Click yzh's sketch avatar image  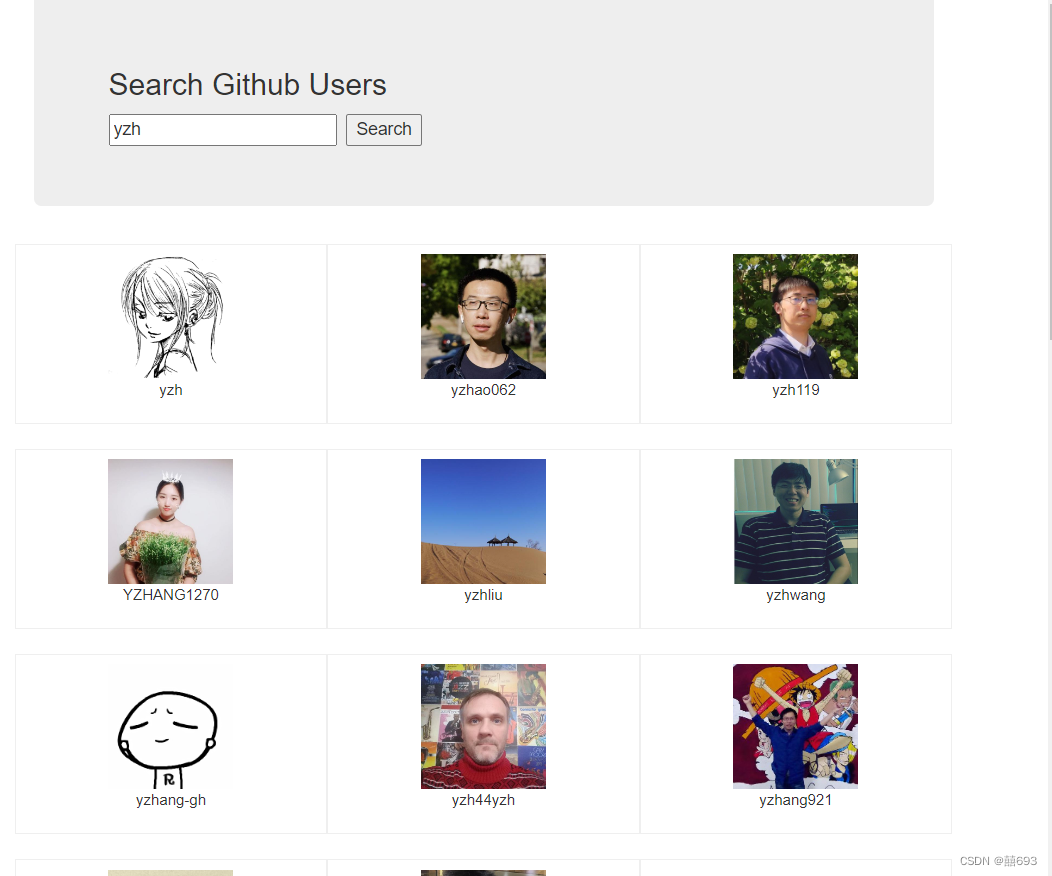tap(170, 316)
